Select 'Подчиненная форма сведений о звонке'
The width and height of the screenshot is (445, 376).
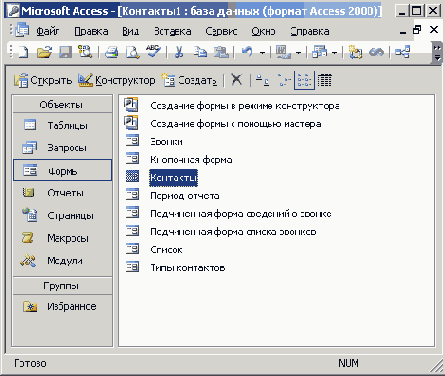point(241,214)
